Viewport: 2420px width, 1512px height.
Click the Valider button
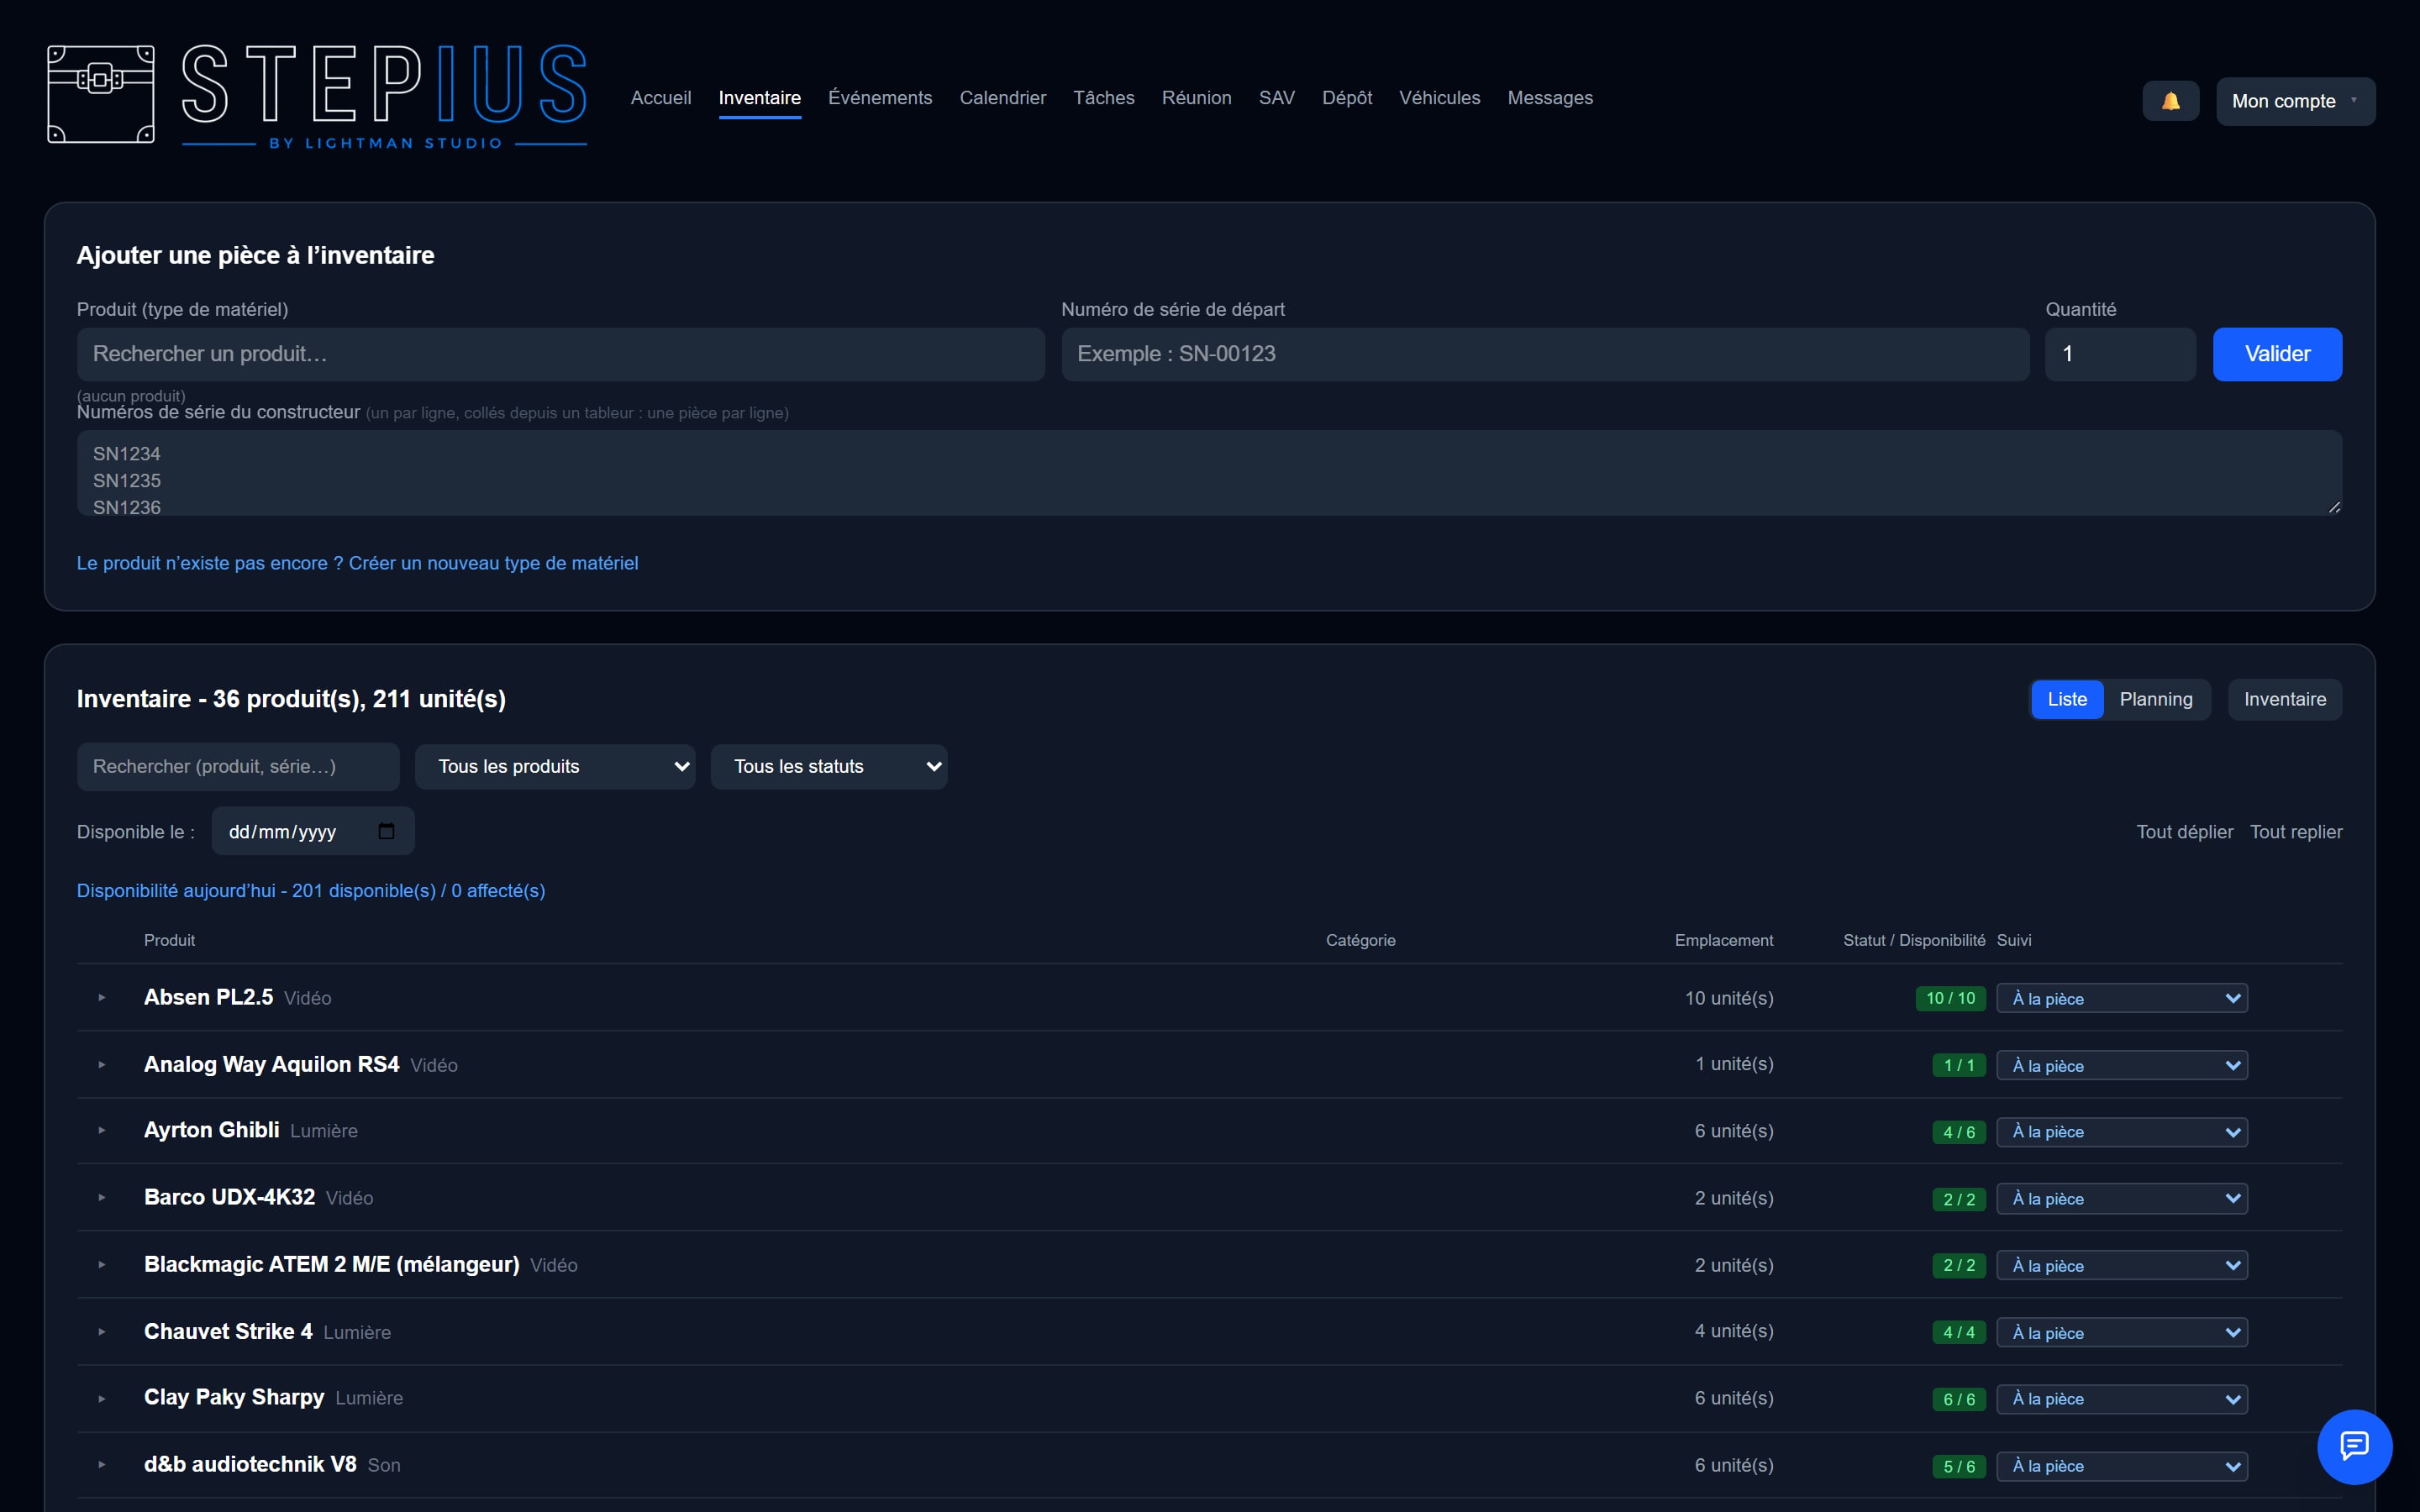pyautogui.click(x=2277, y=354)
